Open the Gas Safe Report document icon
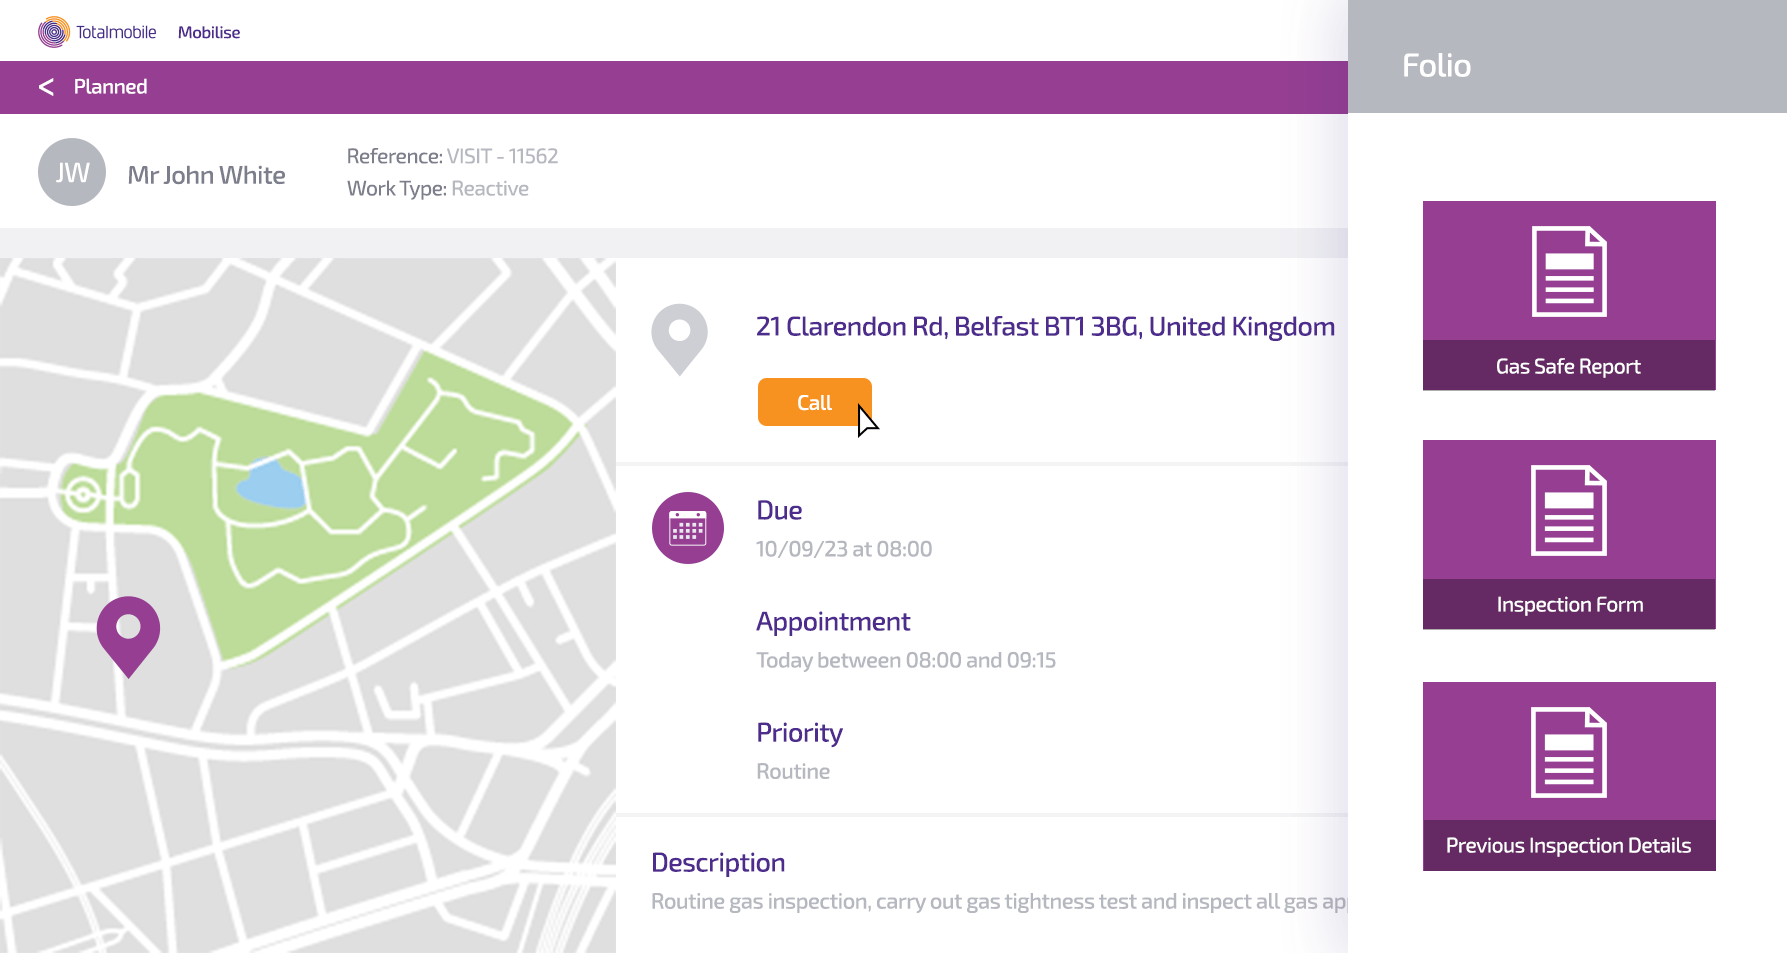Image resolution: width=1787 pixels, height=953 pixels. point(1569,271)
